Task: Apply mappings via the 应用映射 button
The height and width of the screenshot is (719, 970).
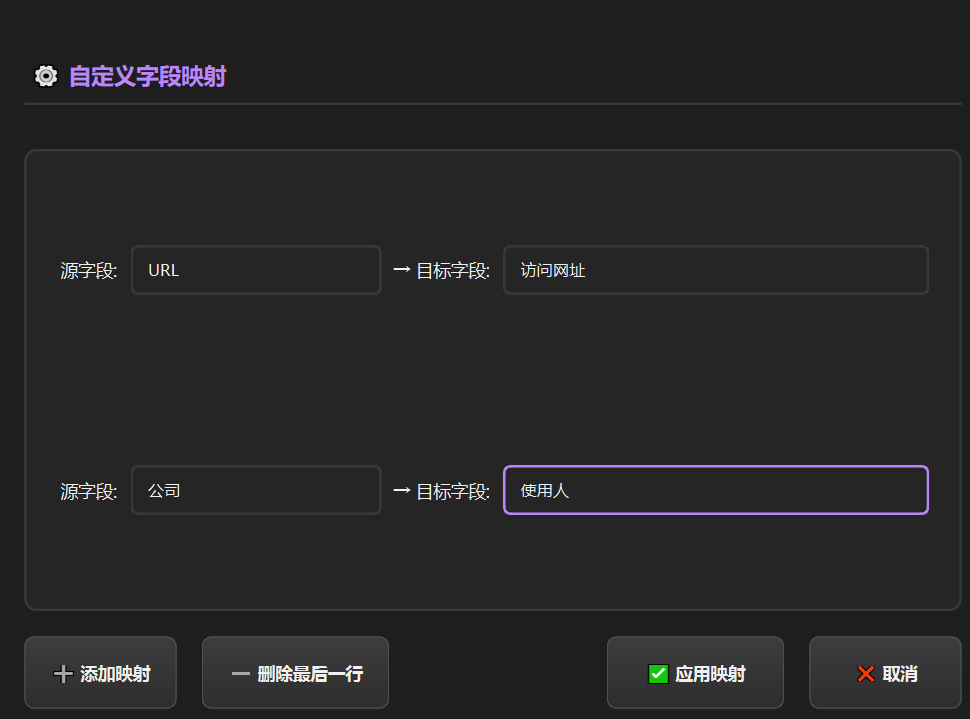Action: pos(695,673)
